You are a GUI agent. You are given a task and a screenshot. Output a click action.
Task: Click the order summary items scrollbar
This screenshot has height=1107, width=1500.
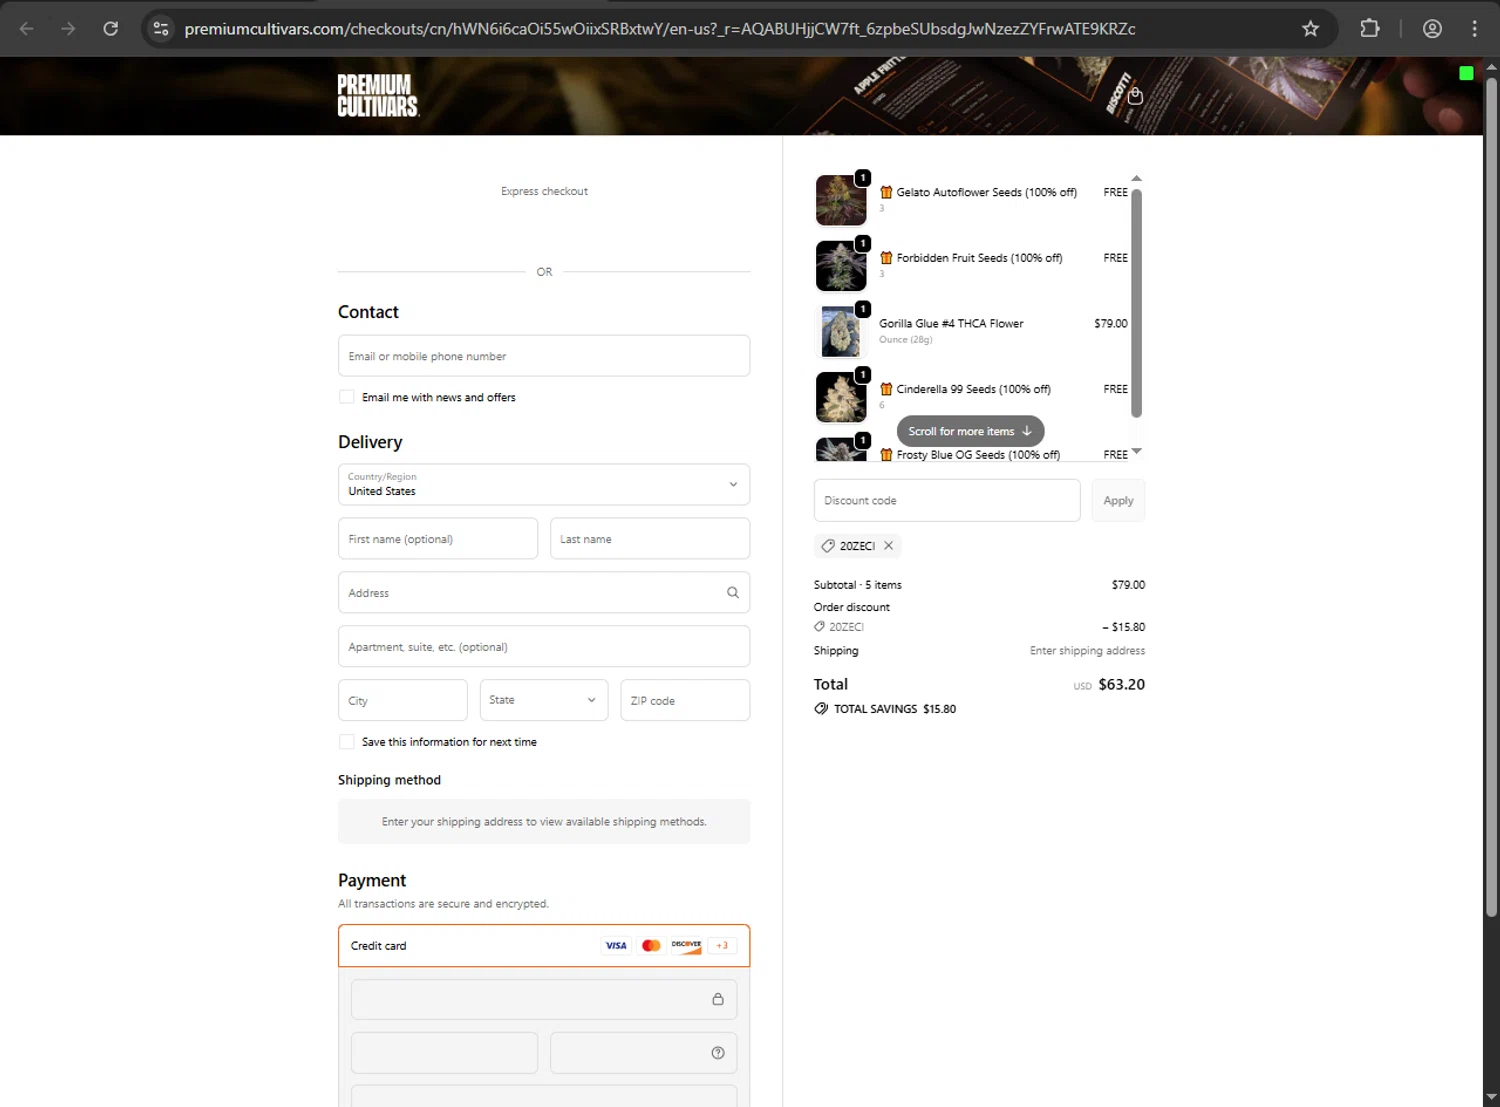click(1136, 302)
